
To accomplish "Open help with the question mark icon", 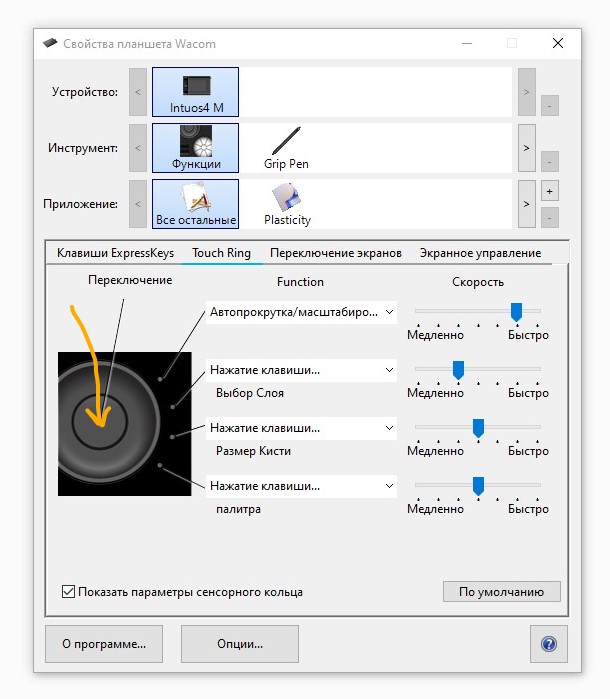I will tap(548, 644).
